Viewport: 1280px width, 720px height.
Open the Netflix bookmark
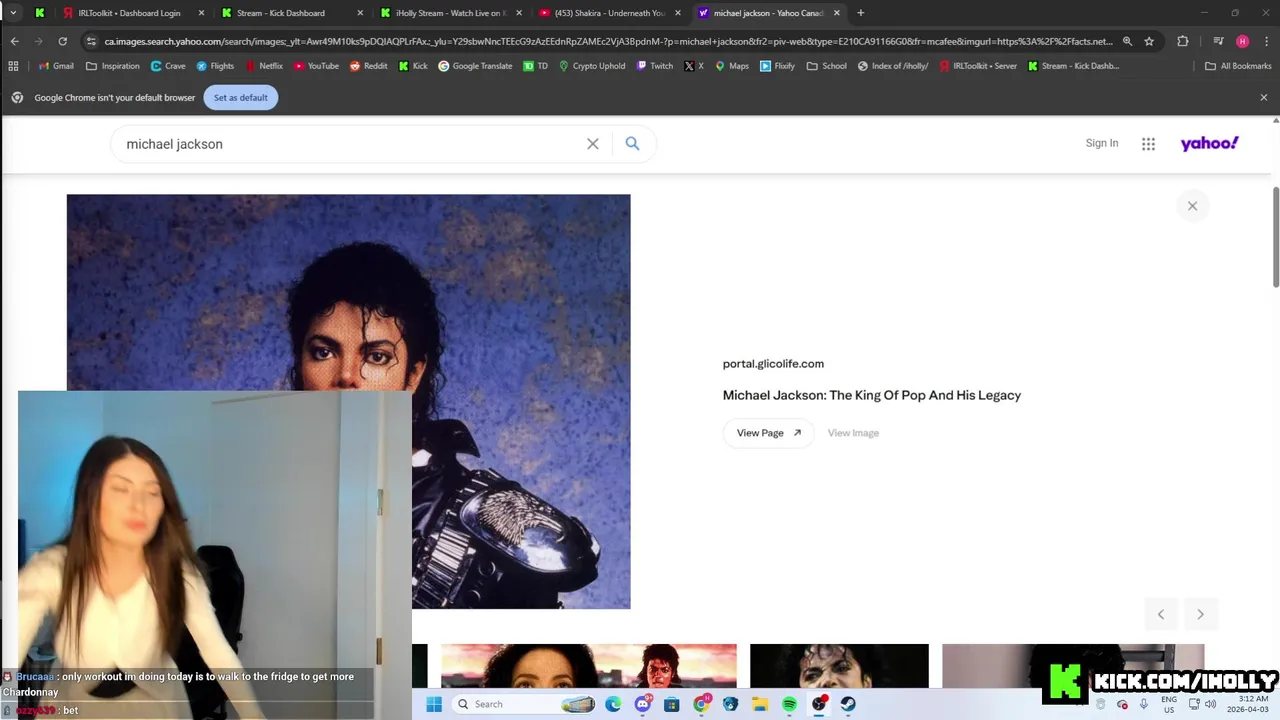point(264,66)
